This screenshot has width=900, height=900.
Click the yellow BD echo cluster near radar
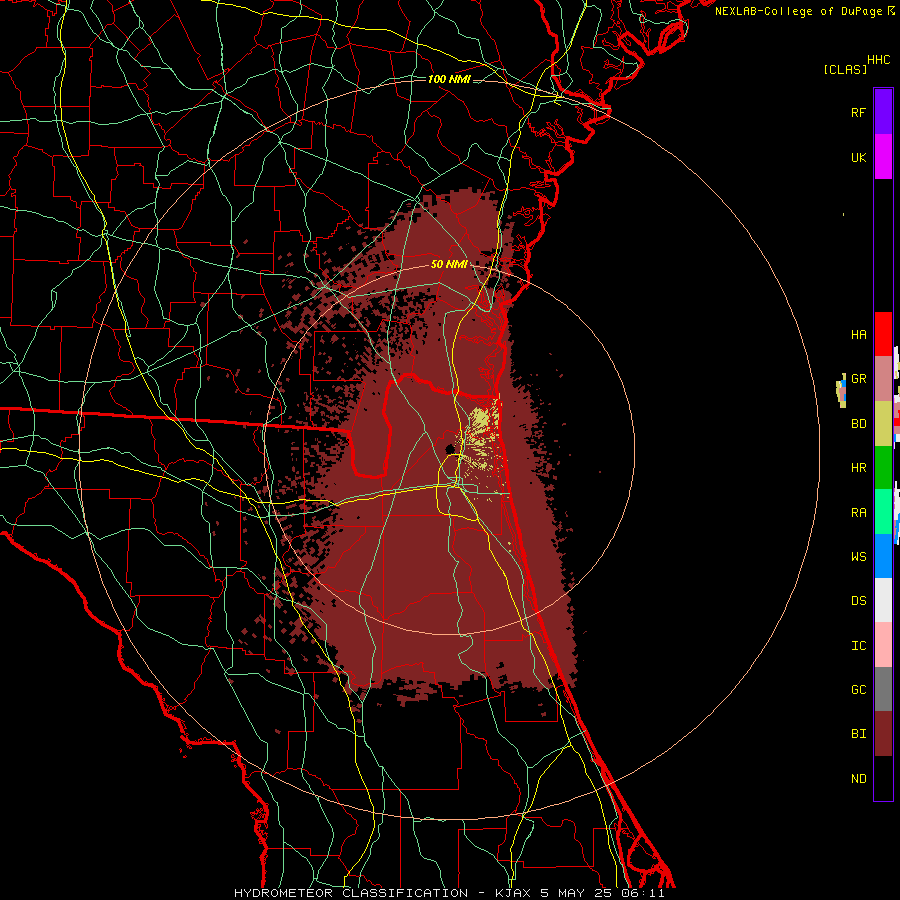coord(482,436)
